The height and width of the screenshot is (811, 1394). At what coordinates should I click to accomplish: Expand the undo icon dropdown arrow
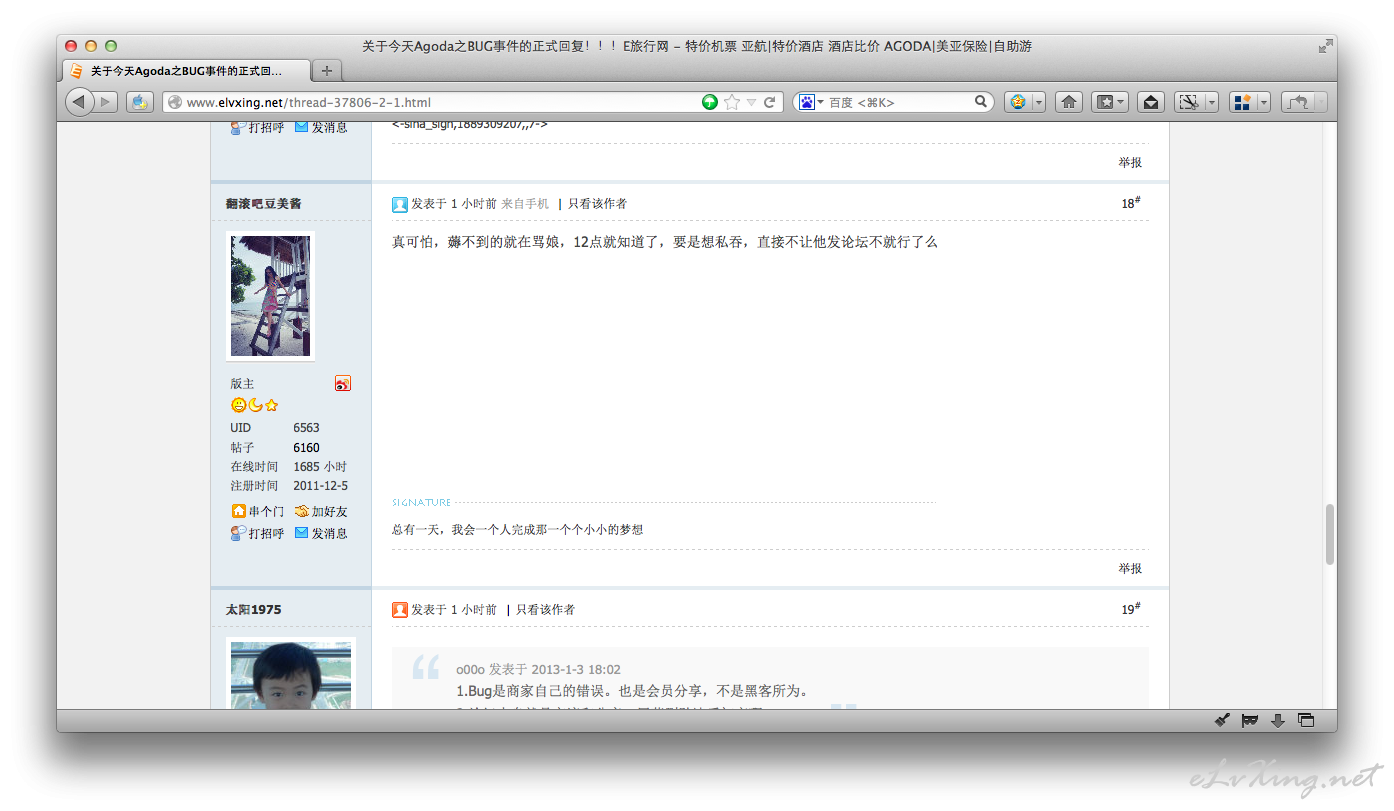(x=1320, y=102)
